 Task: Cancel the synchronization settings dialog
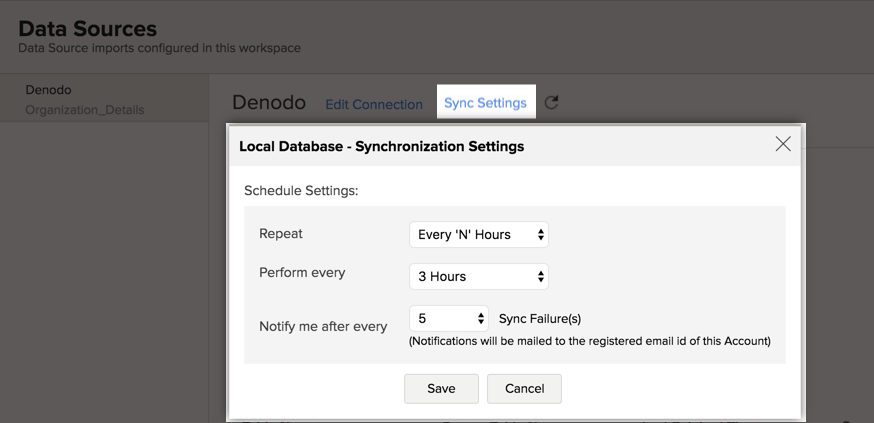[x=525, y=388]
